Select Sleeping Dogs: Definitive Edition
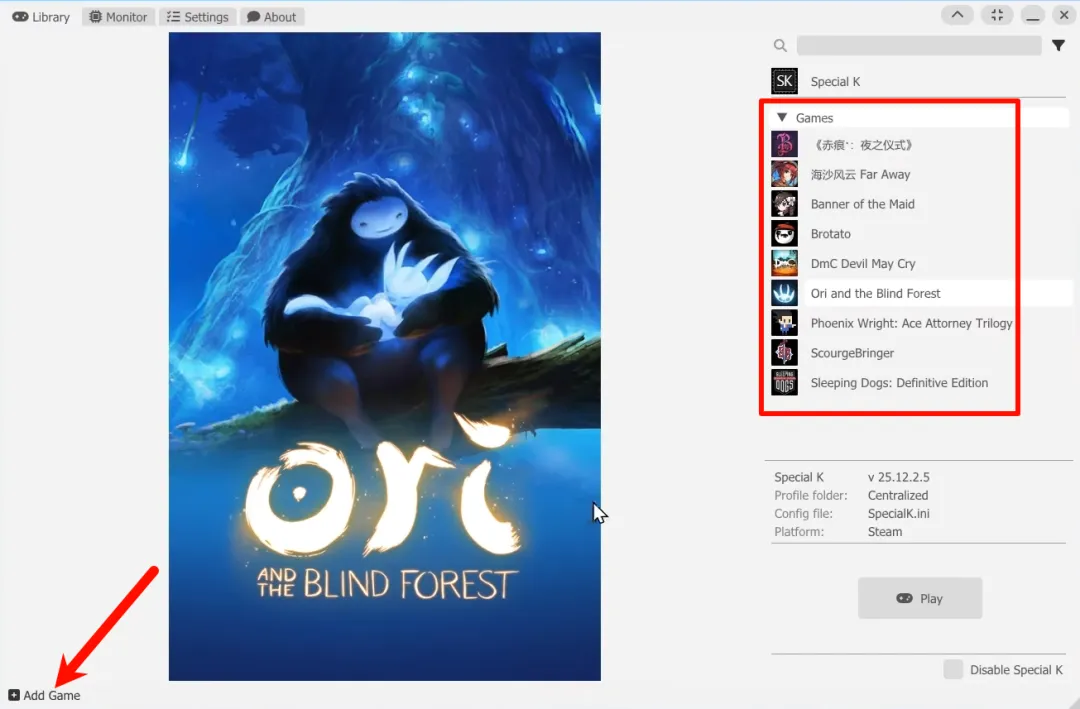1080x709 pixels. coord(899,382)
